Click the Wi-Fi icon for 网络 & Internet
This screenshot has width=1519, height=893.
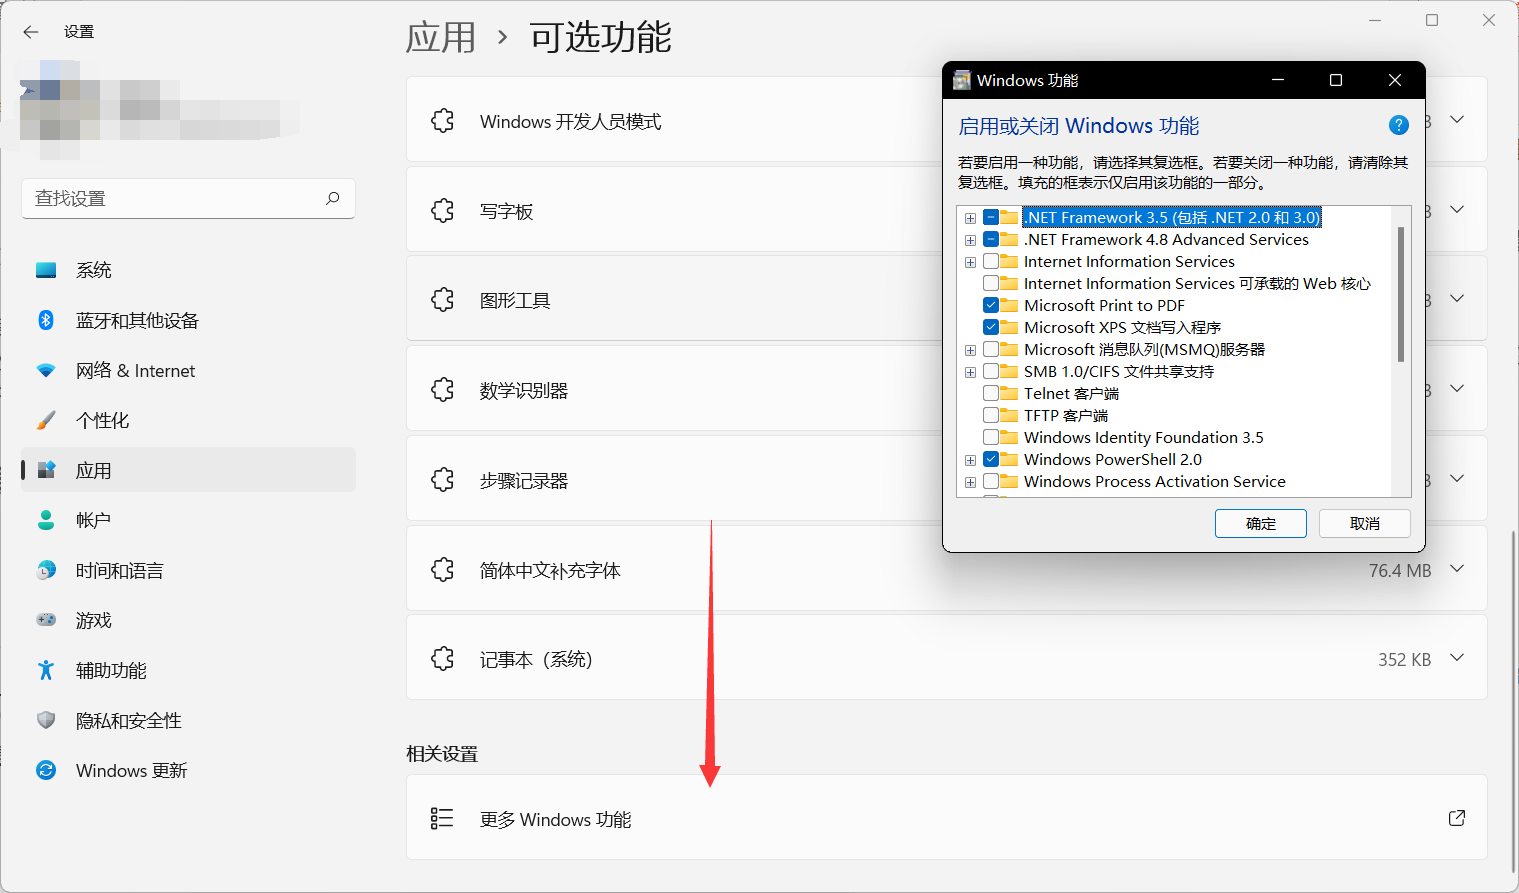pos(46,370)
